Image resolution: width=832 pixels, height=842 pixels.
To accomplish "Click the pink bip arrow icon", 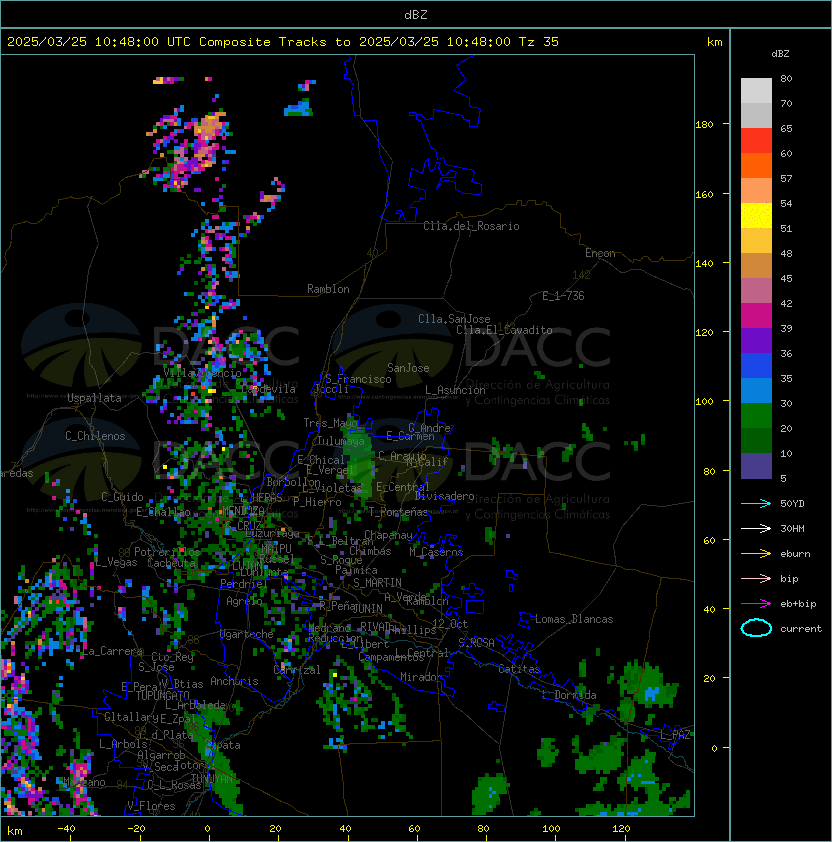I will (756, 578).
